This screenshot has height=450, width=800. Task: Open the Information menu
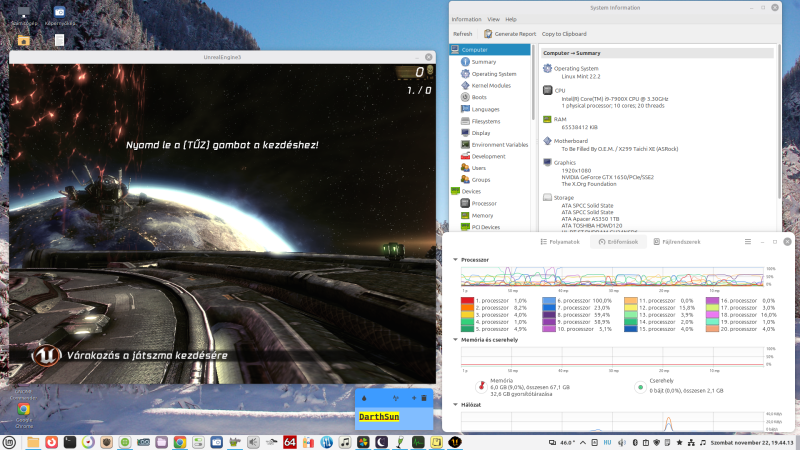click(x=466, y=19)
